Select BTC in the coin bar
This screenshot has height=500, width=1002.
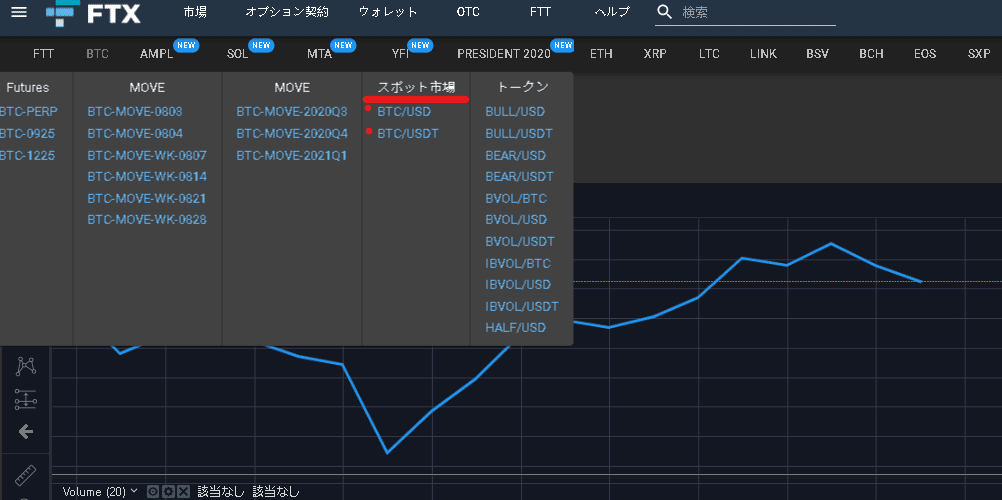(x=97, y=54)
